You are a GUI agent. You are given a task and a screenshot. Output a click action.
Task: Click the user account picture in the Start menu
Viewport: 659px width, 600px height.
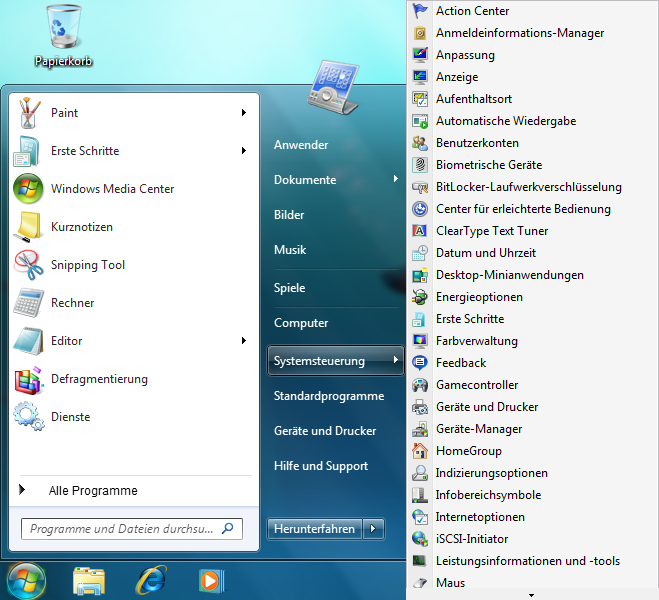tap(334, 87)
